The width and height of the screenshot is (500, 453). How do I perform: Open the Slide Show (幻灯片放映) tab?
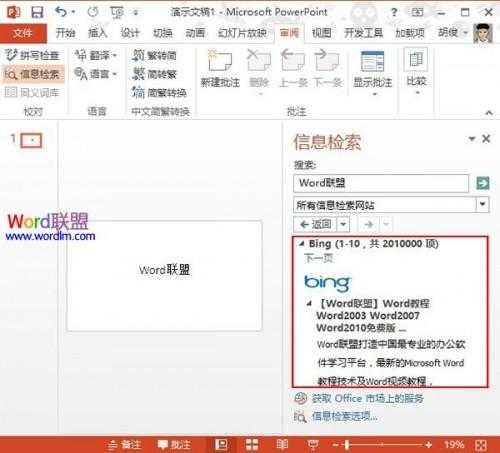click(x=242, y=33)
